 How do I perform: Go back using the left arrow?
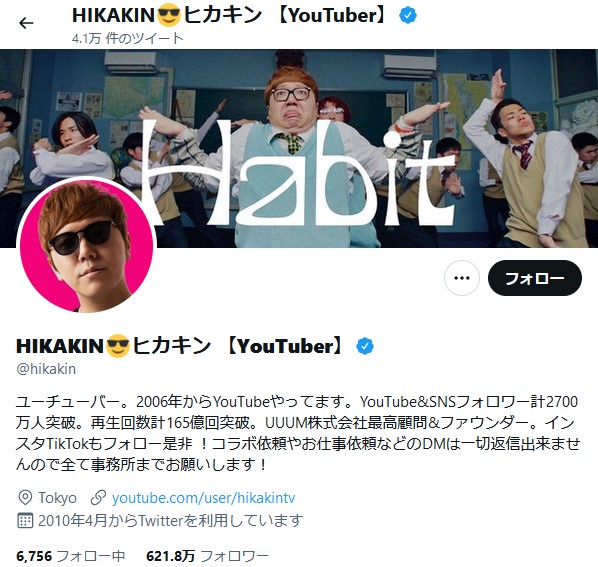coord(26,23)
